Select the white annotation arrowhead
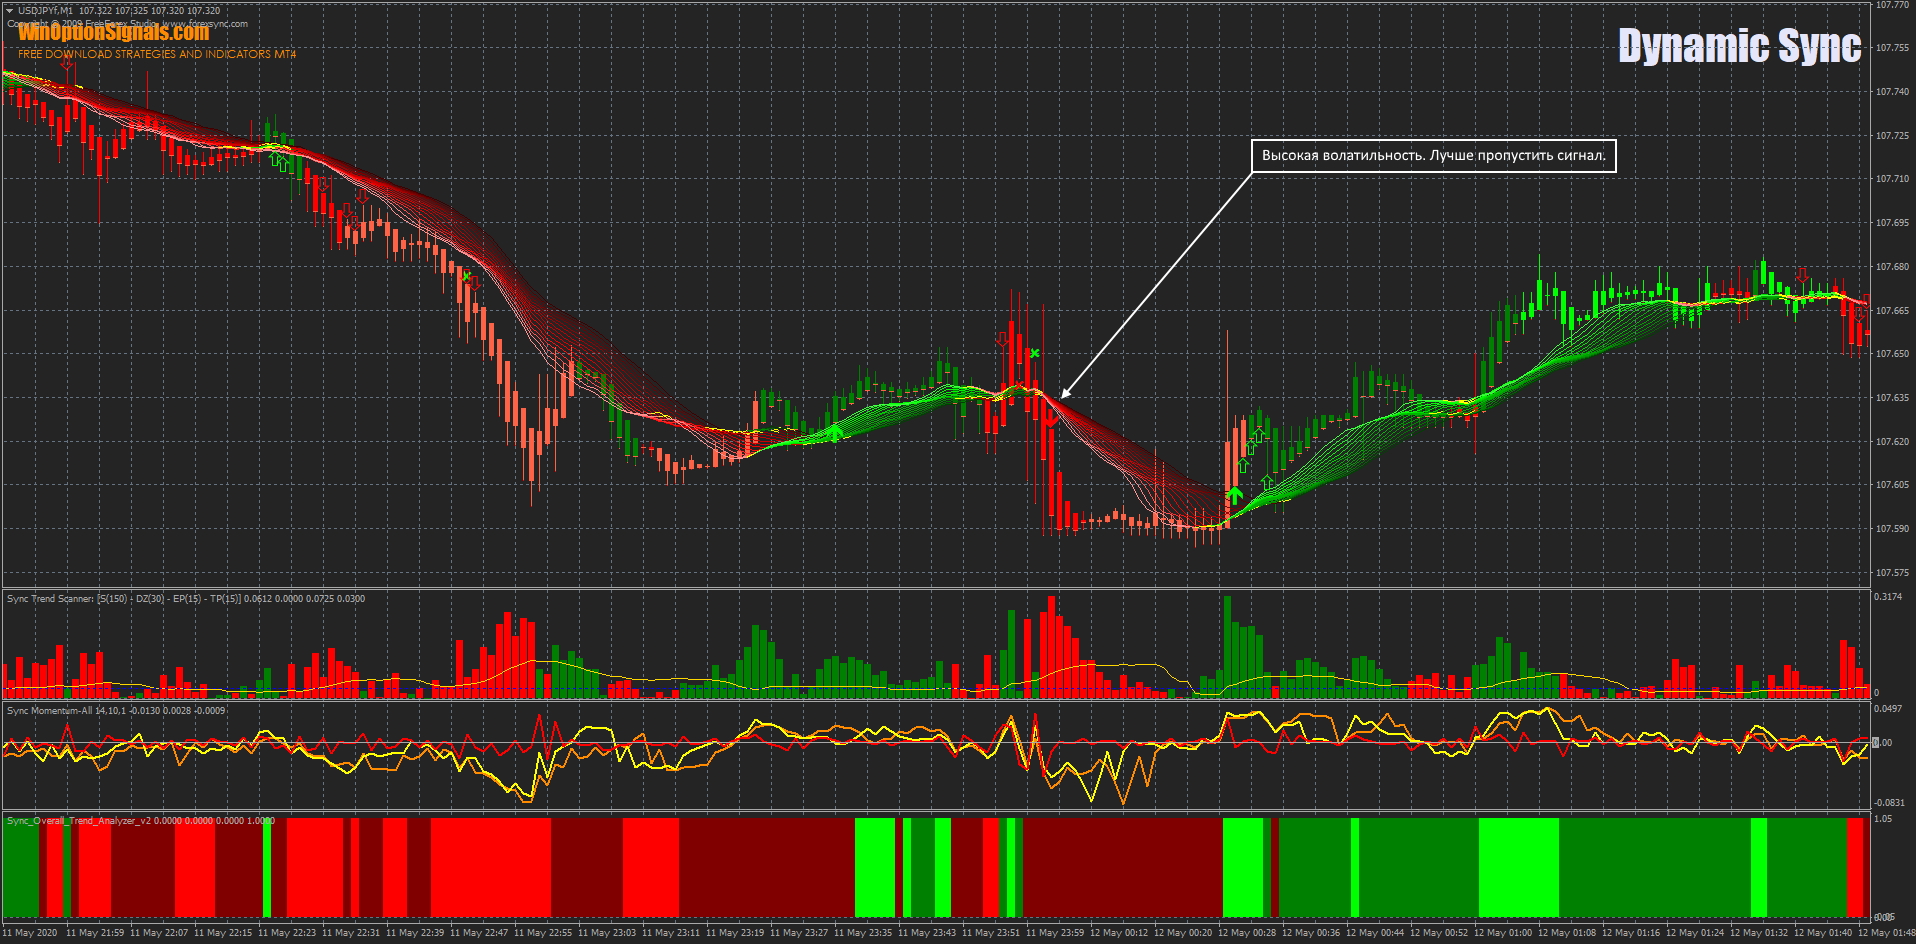Viewport: 1916px width, 944px height. [1066, 393]
